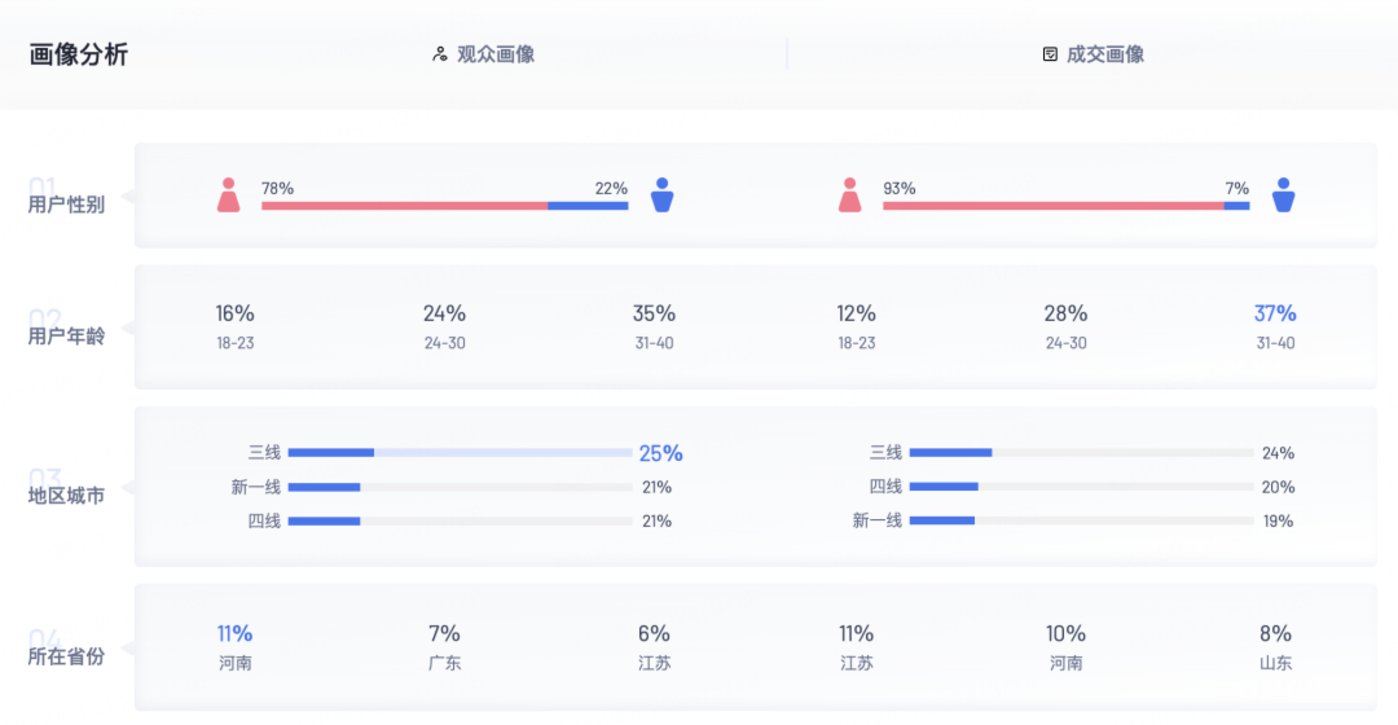The image size is (1398, 725).
Task: Click the 用户性别 section label
Action: pyautogui.click(x=66, y=205)
